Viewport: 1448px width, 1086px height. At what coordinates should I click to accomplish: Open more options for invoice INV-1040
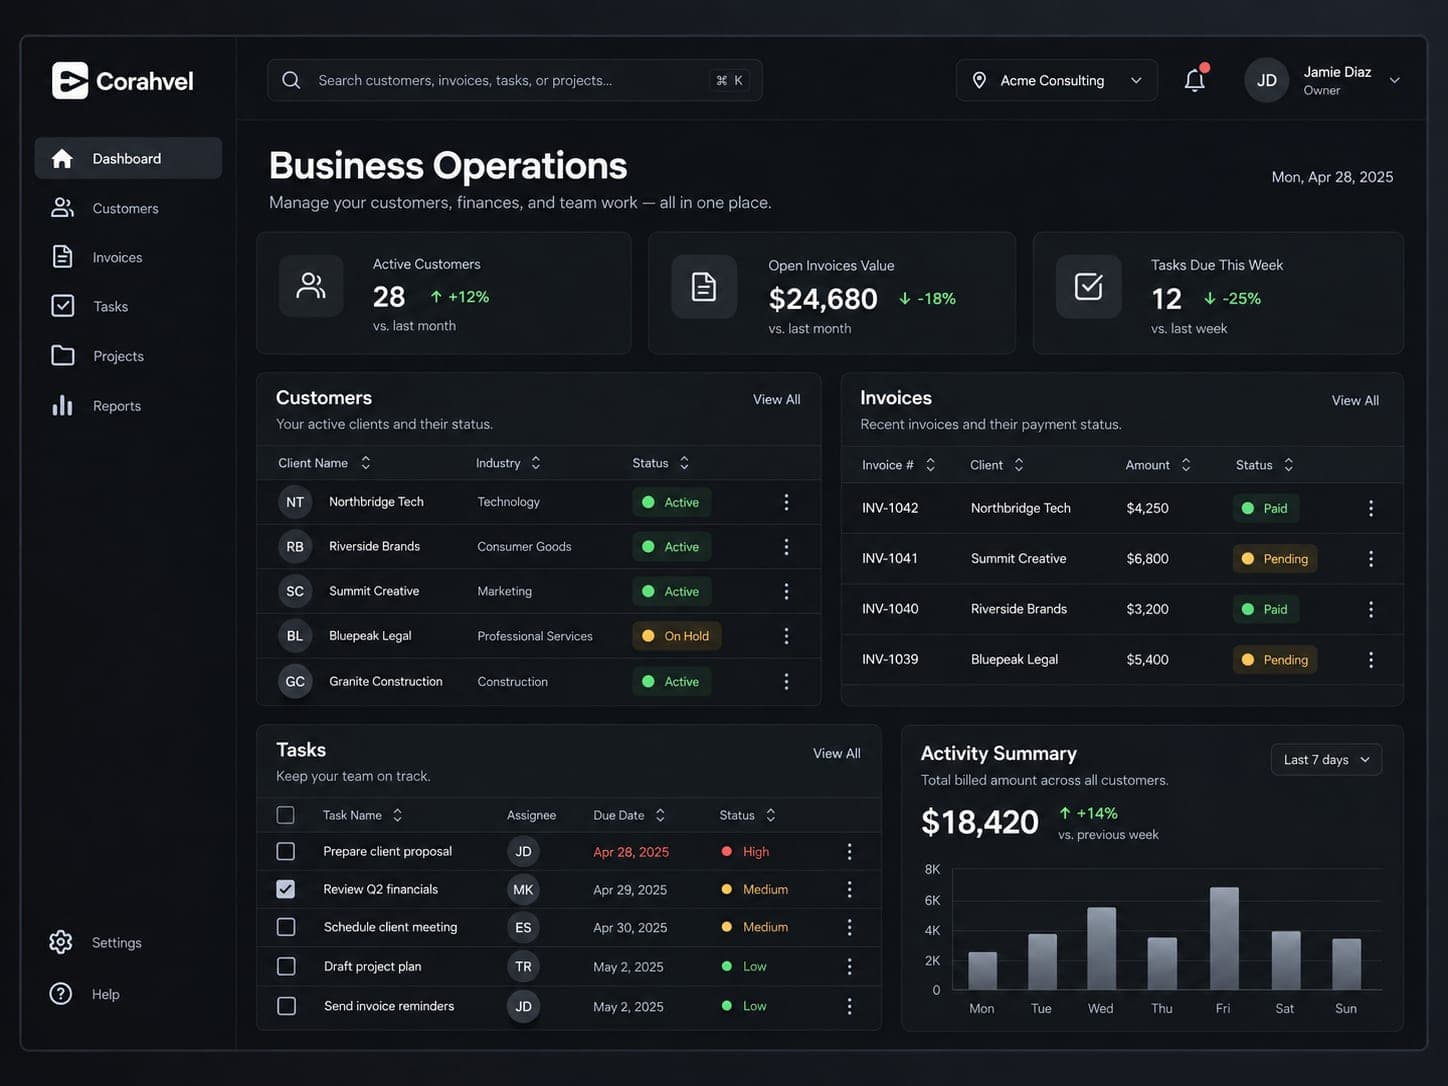click(1371, 609)
